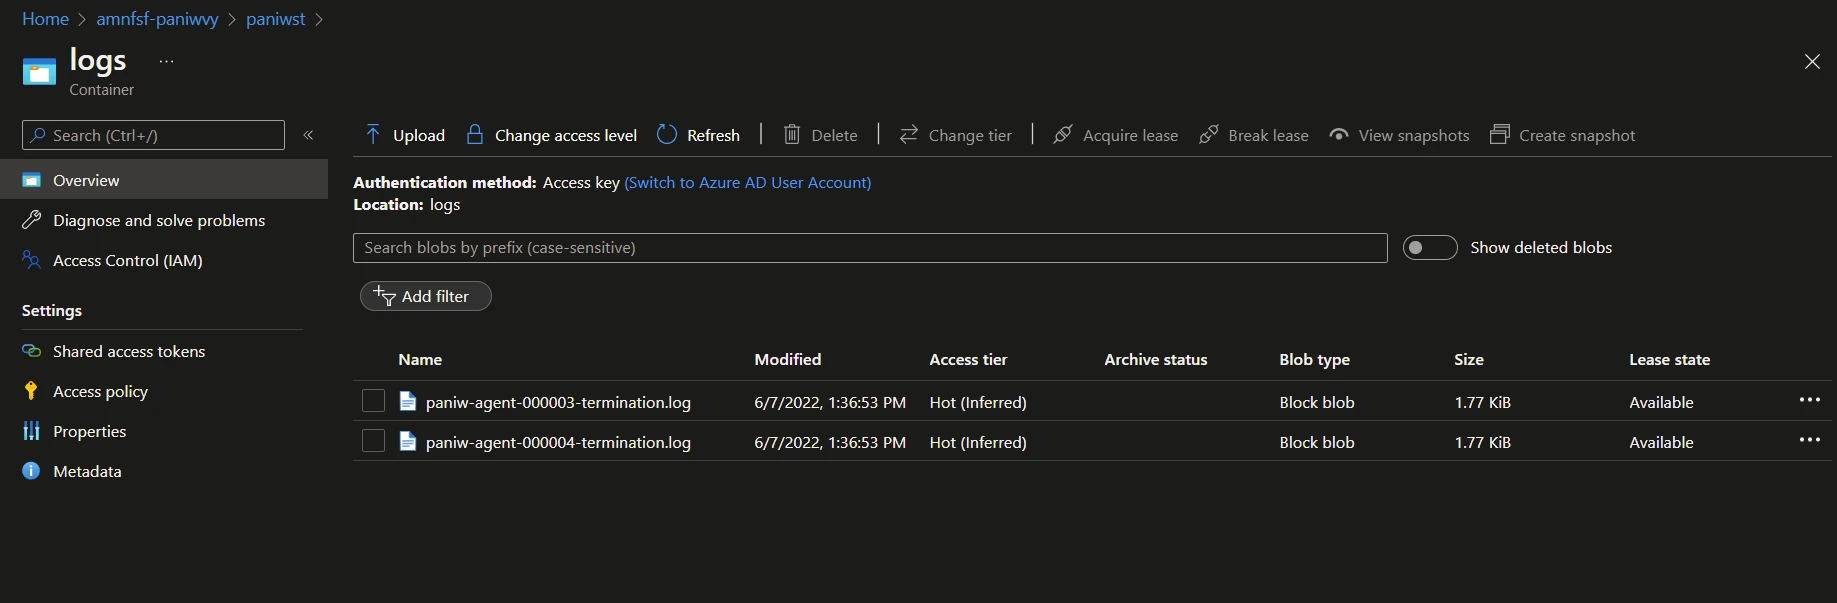Click the Metadata info icon
Image resolution: width=1837 pixels, height=603 pixels.
(32, 471)
